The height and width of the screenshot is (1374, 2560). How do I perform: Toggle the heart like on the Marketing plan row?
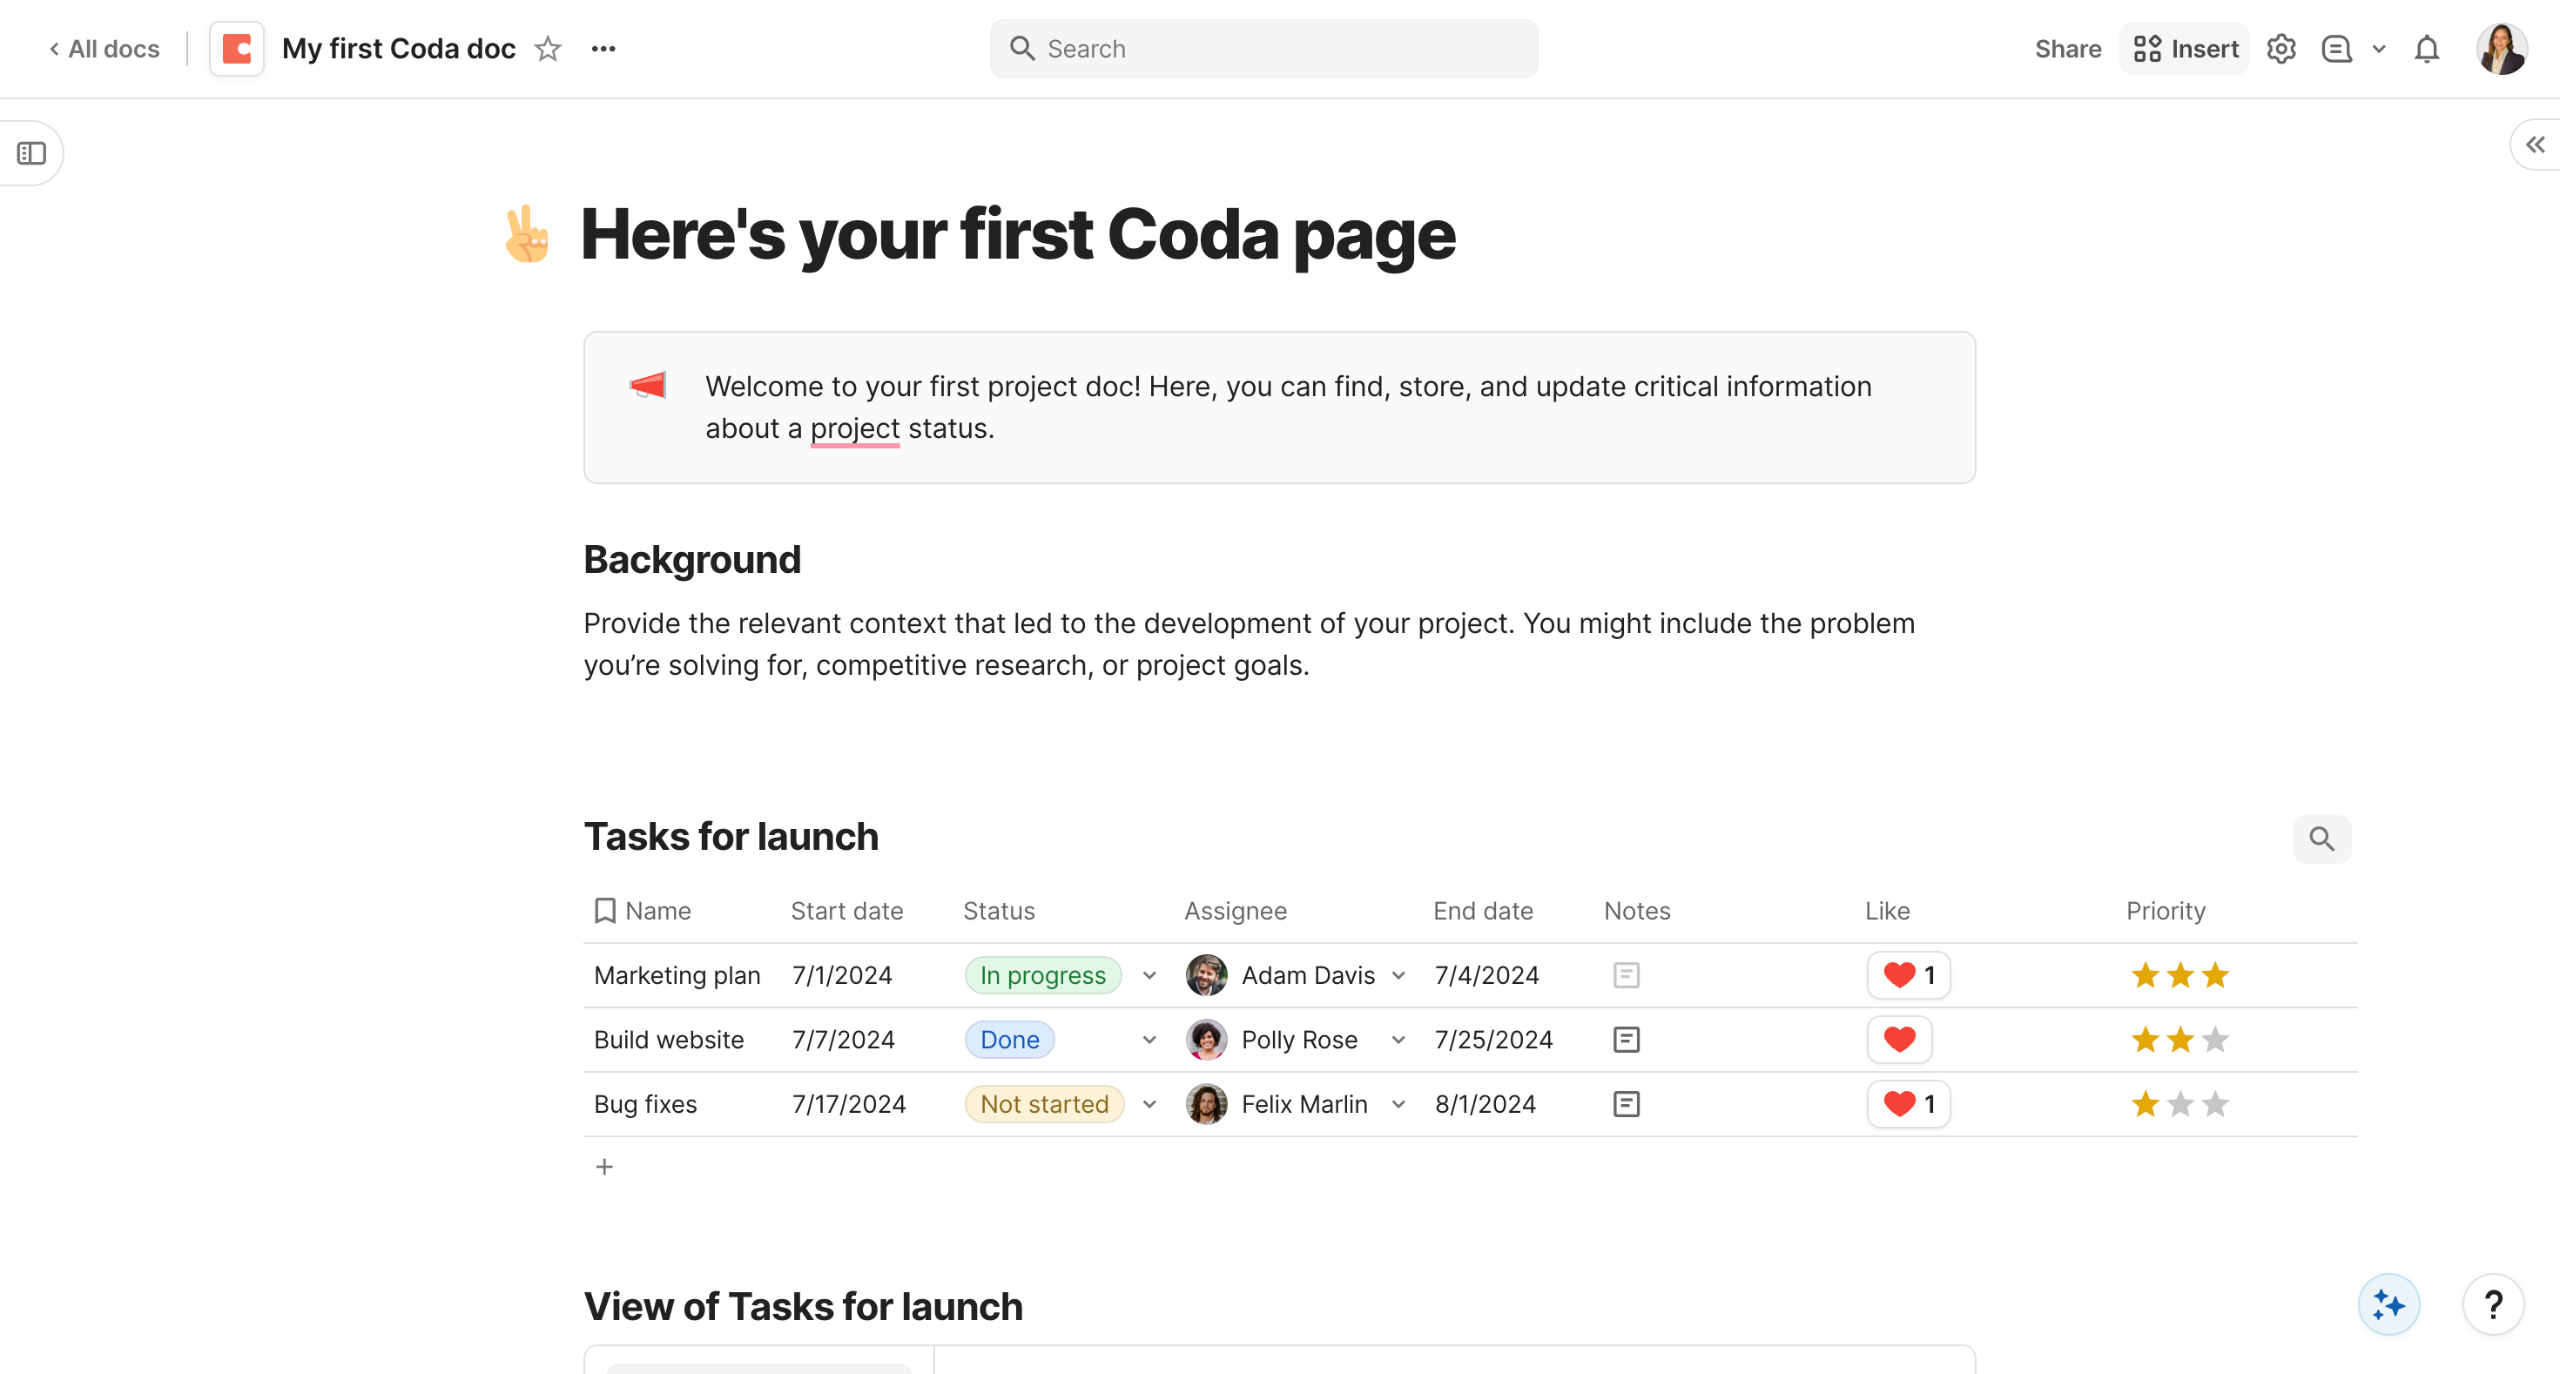point(1899,975)
